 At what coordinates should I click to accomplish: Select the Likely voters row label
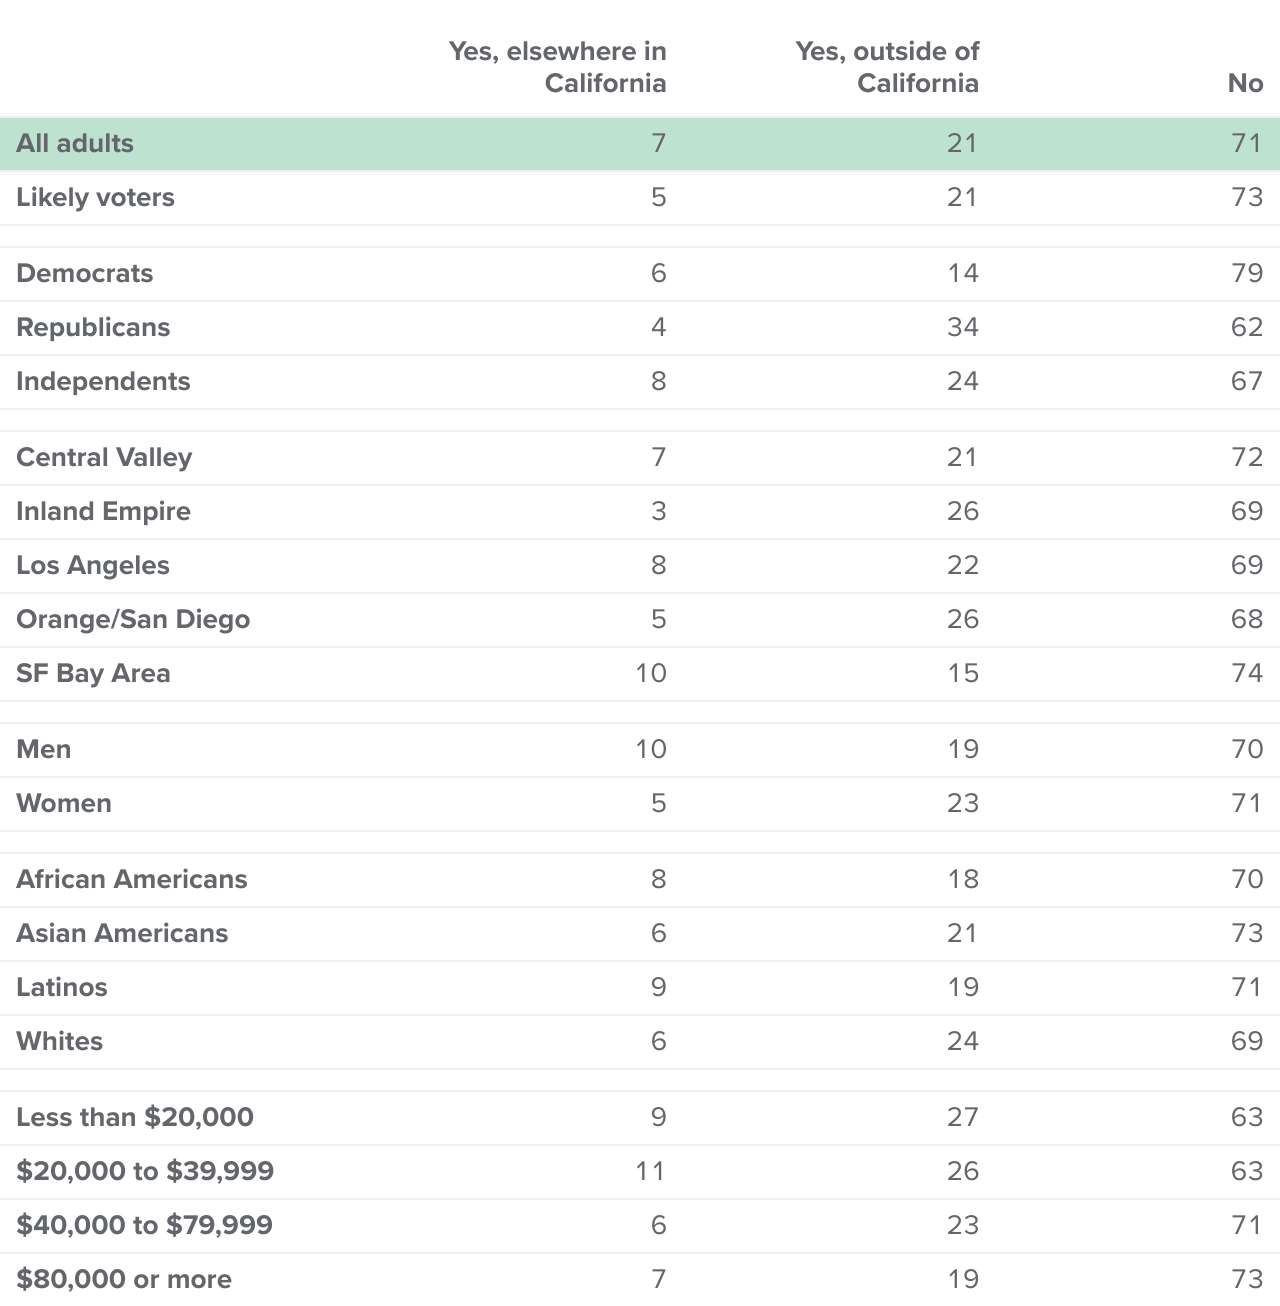point(95,197)
